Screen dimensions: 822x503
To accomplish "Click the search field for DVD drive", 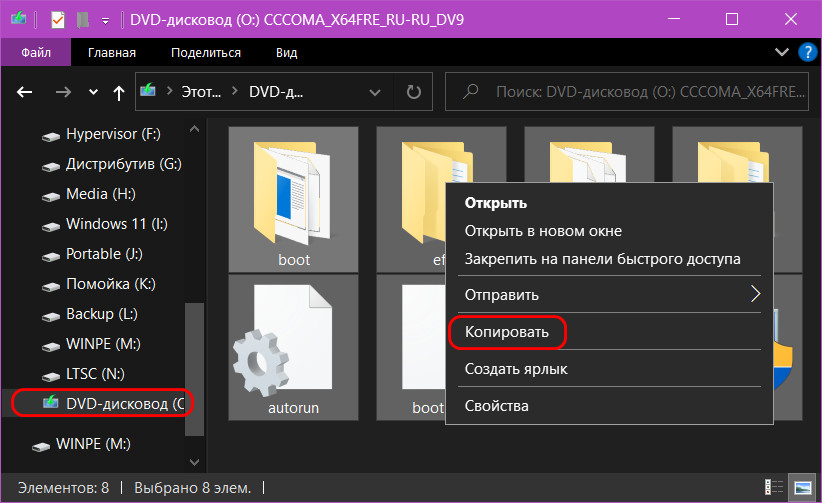I will point(627,92).
